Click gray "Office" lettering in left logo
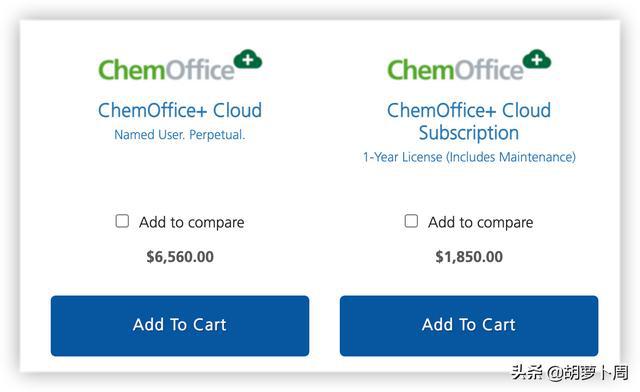 (x=200, y=70)
